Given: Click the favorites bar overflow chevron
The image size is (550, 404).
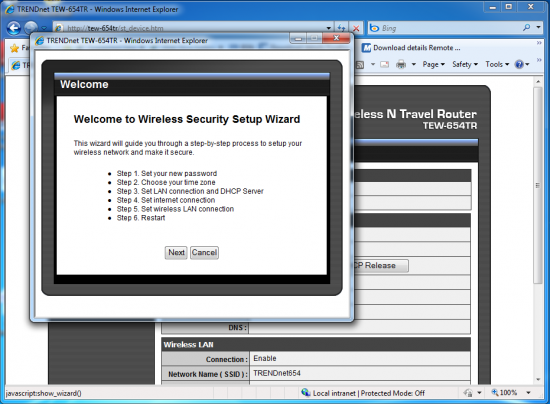Looking at the screenshot, I should [x=539, y=43].
